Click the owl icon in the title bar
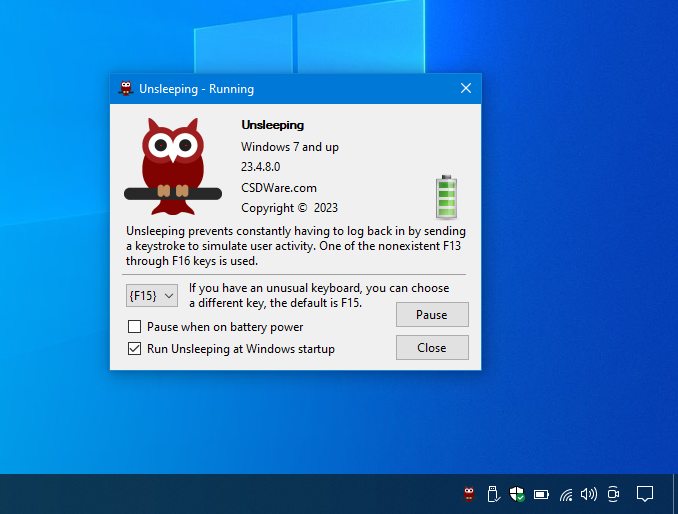This screenshot has height=514, width=678. (x=126, y=88)
